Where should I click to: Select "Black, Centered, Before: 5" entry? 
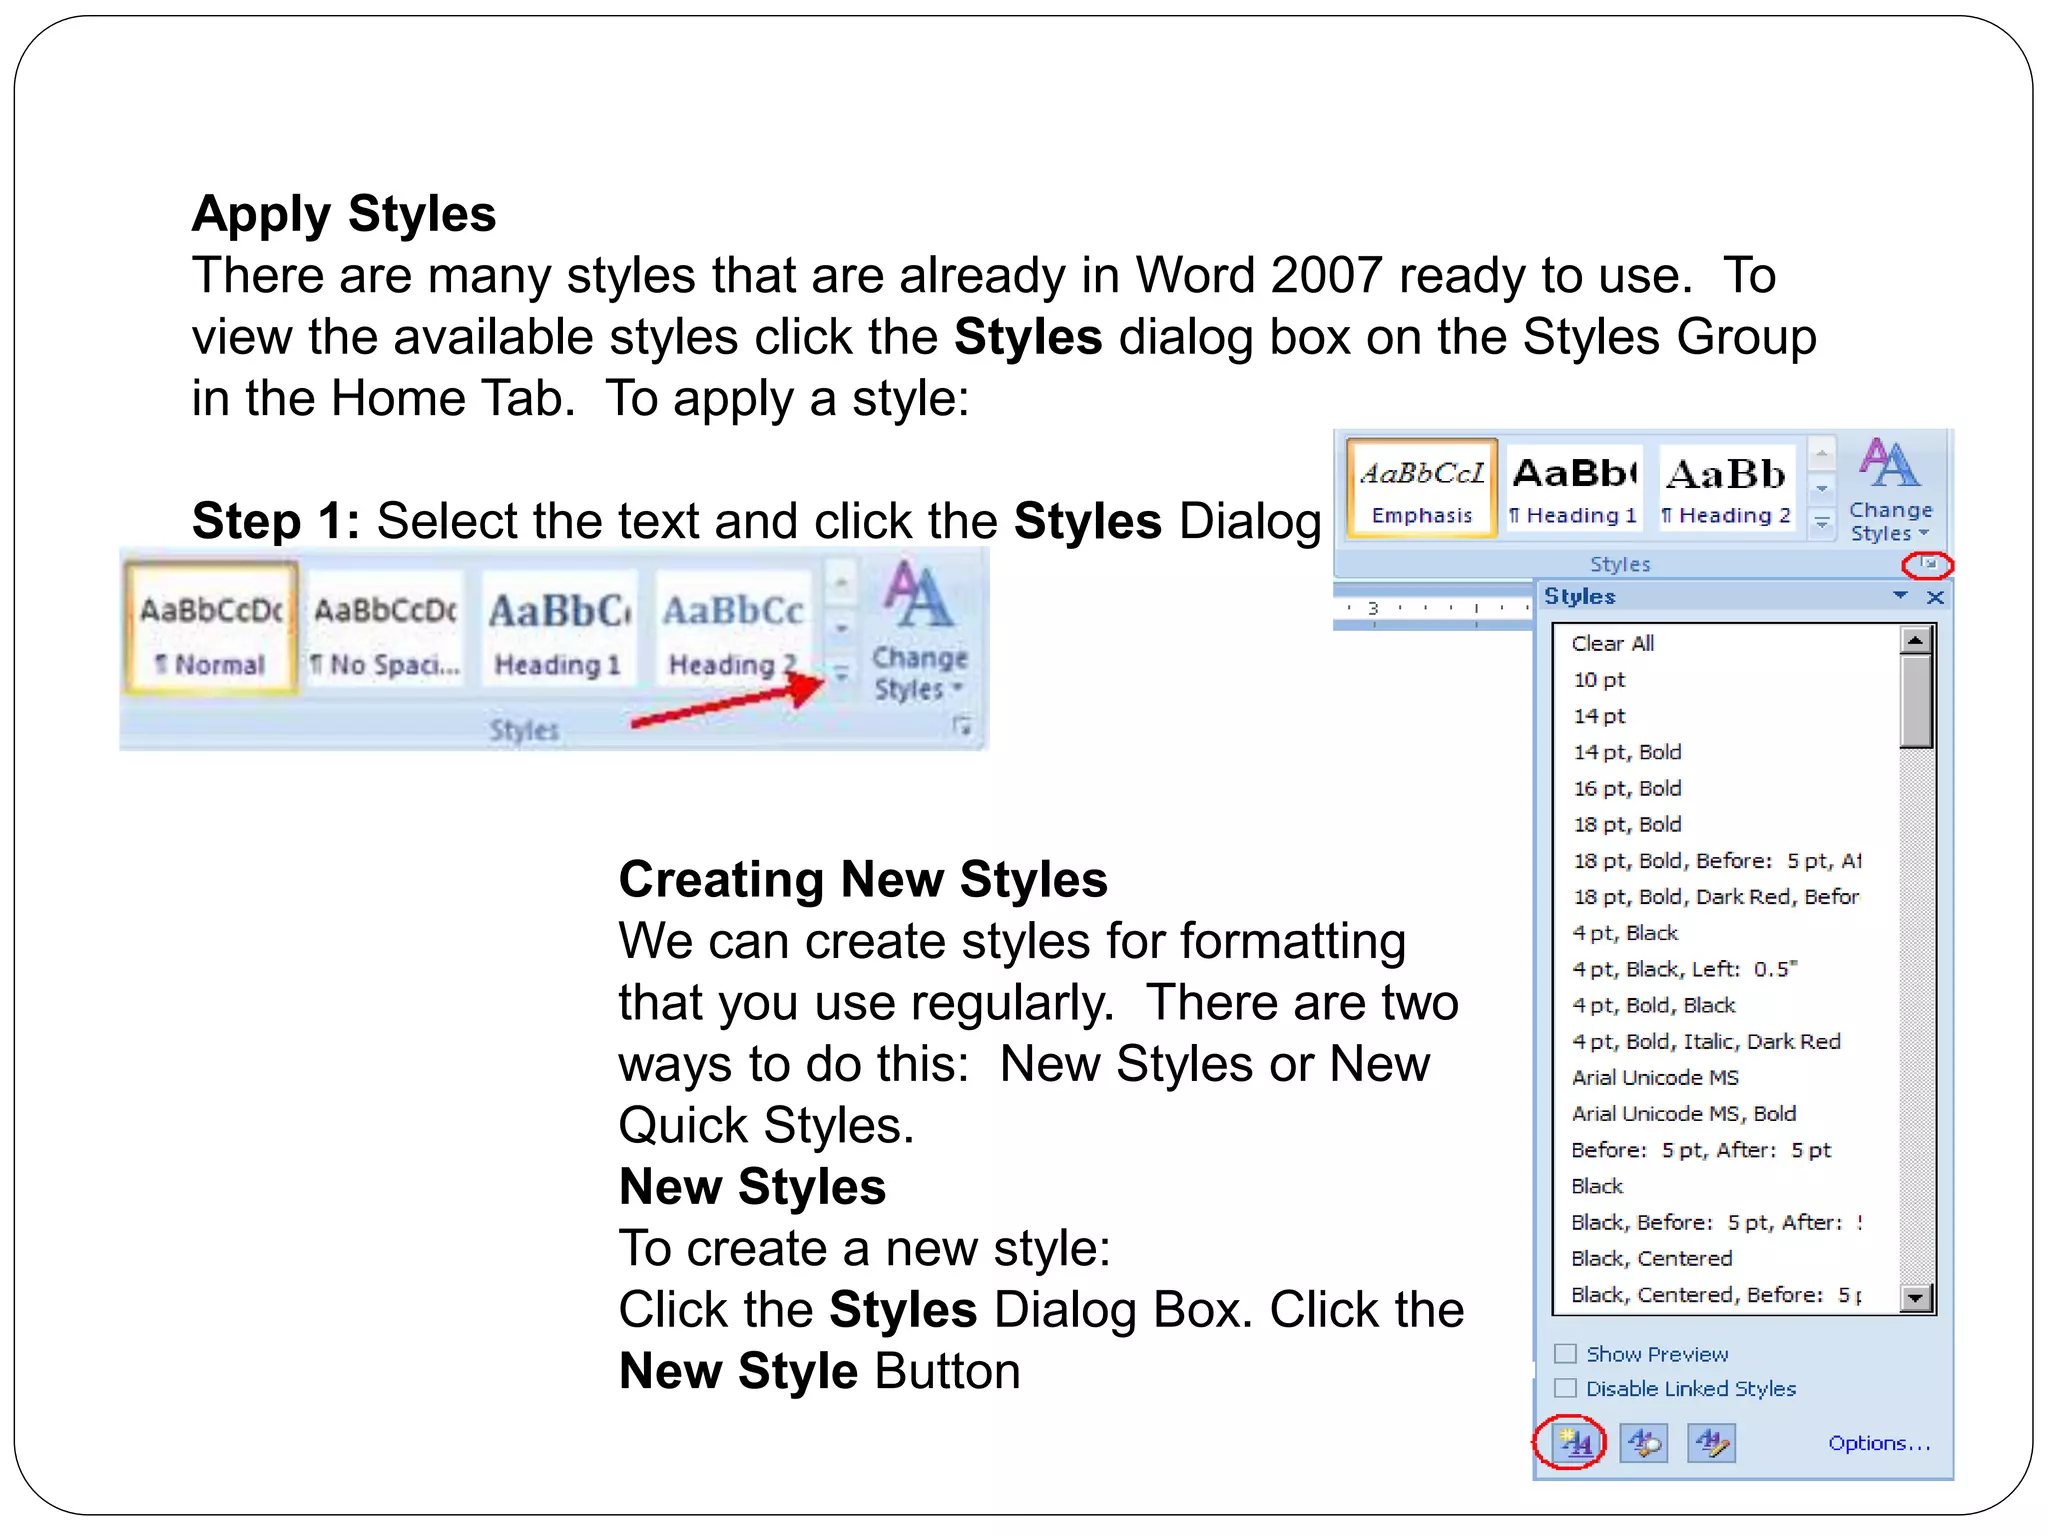pyautogui.click(x=1716, y=1295)
